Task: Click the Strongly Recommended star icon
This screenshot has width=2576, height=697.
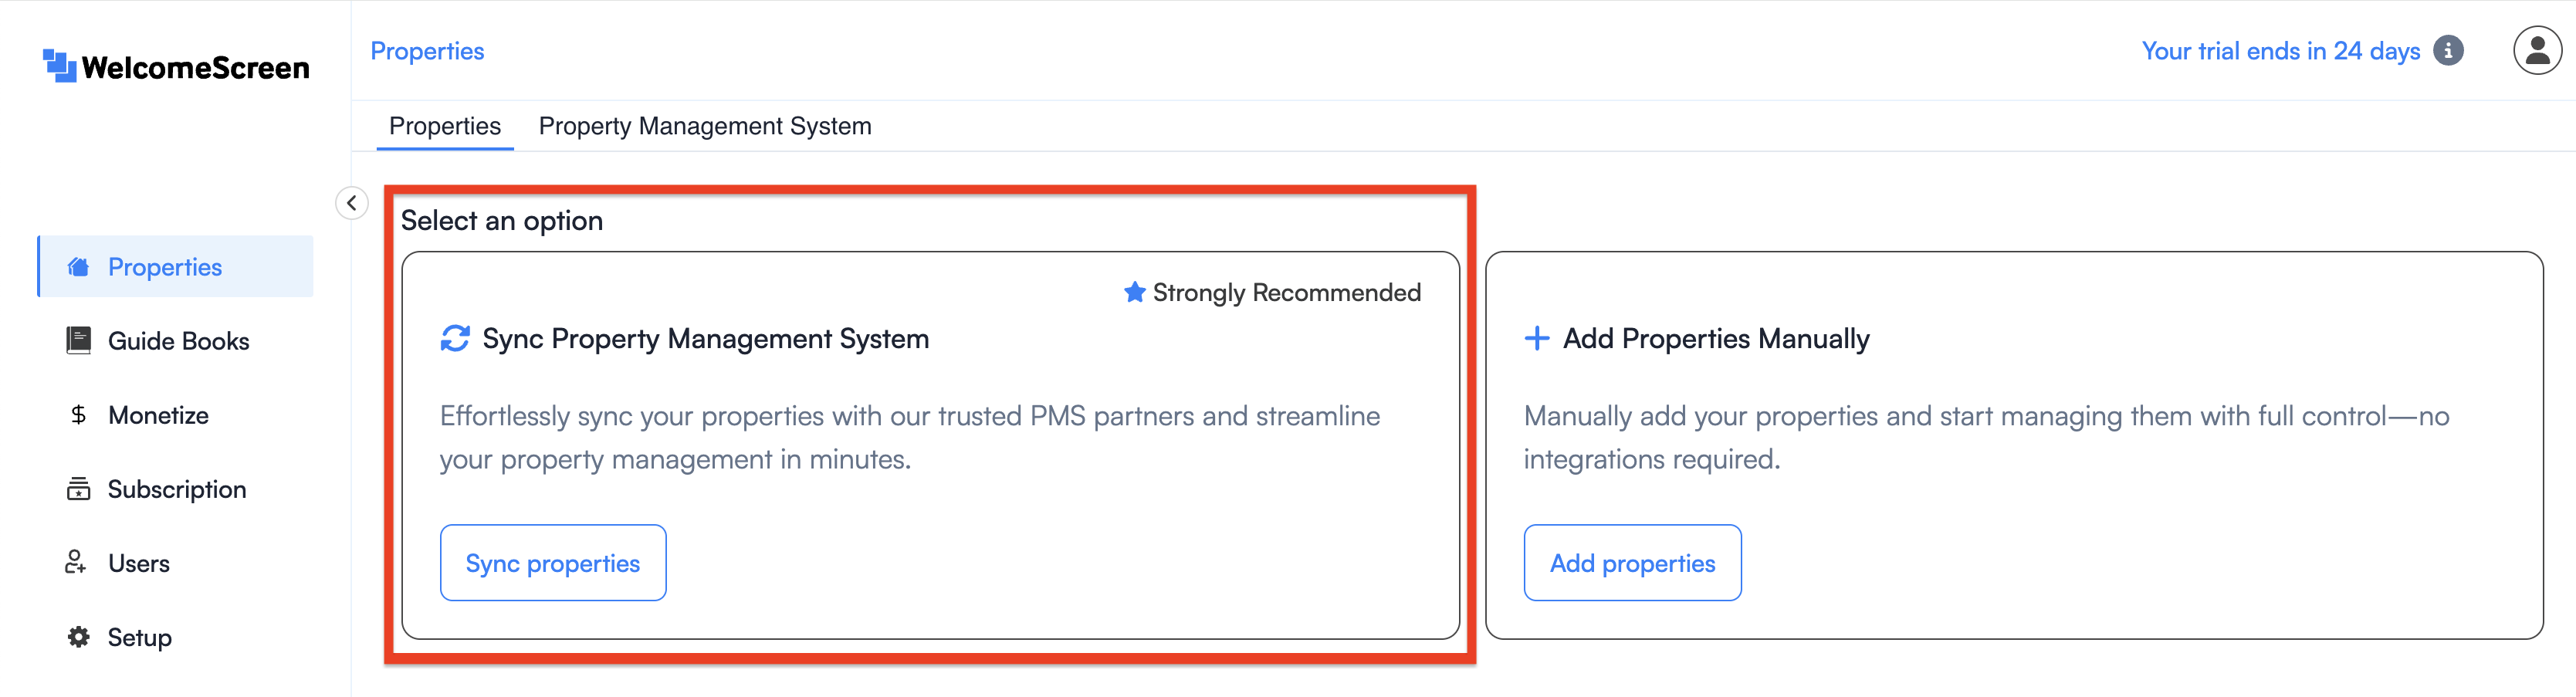Action: point(1134,292)
